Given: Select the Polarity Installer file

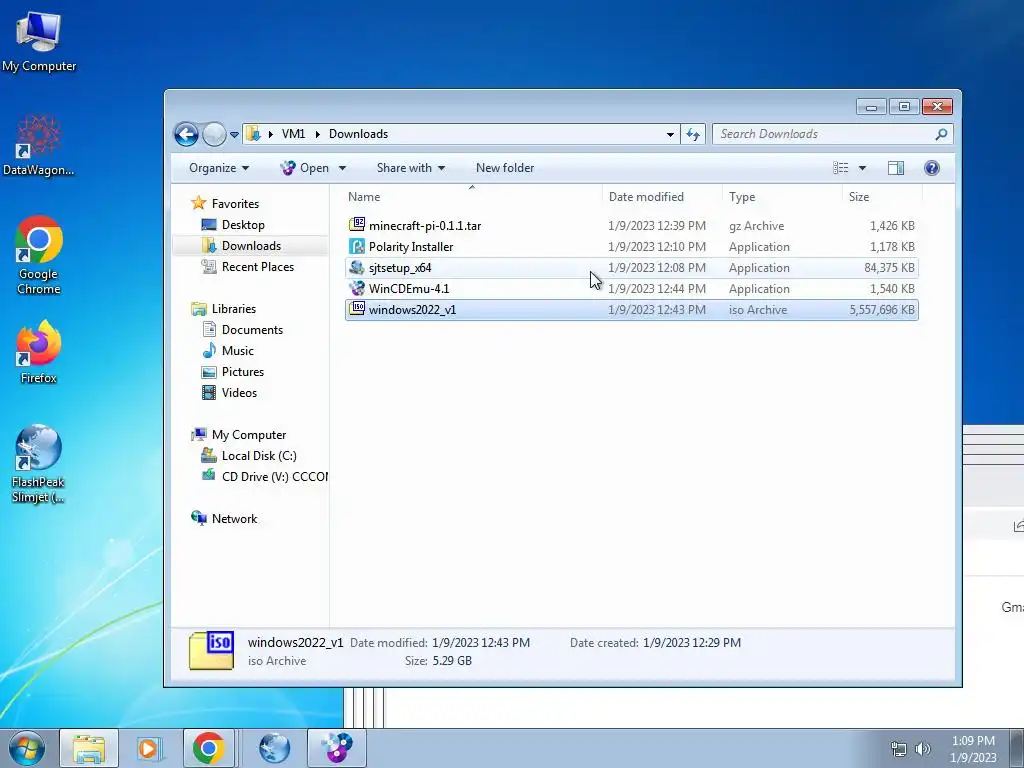Looking at the screenshot, I should [x=632, y=247].
